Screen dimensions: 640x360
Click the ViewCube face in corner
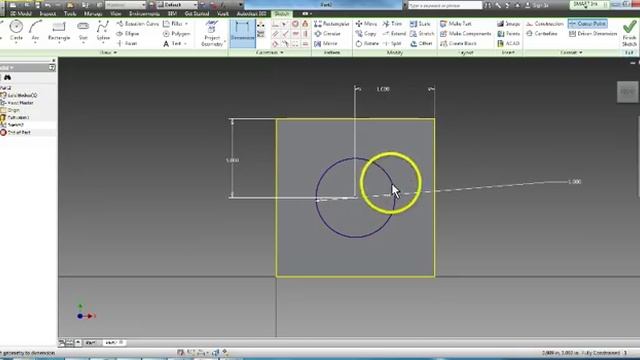pos(627,92)
